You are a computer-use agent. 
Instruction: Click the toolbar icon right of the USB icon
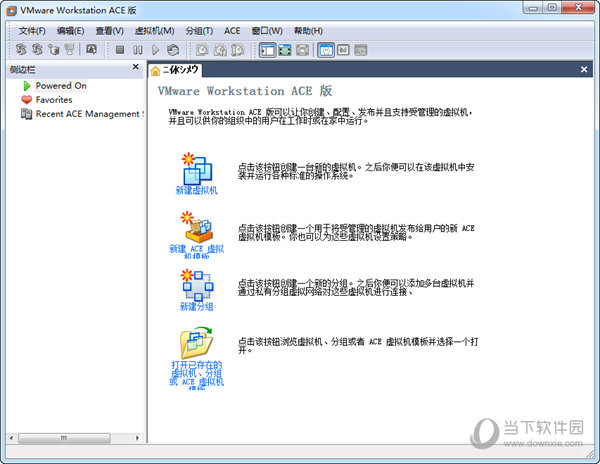click(x=91, y=49)
